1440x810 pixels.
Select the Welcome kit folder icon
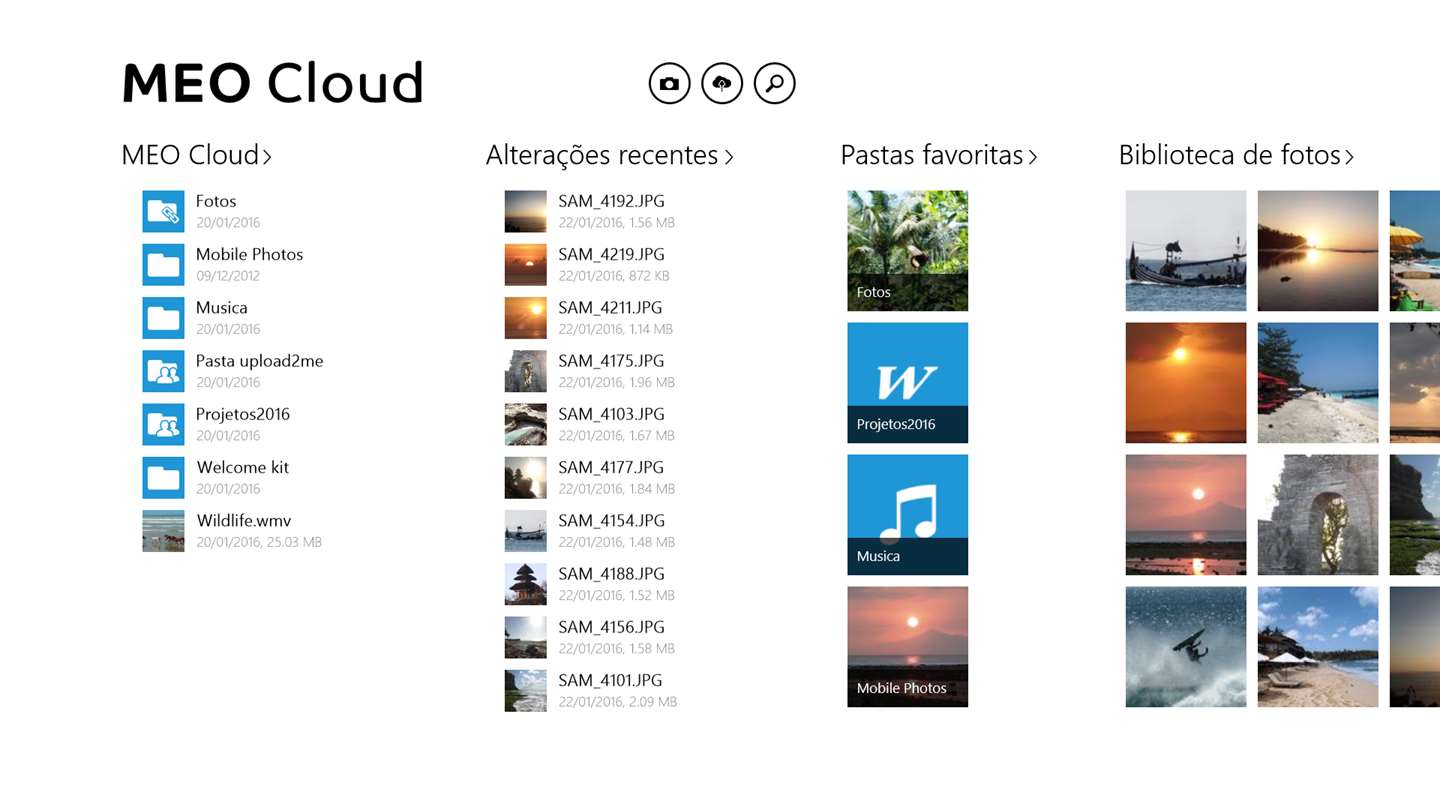click(x=163, y=478)
